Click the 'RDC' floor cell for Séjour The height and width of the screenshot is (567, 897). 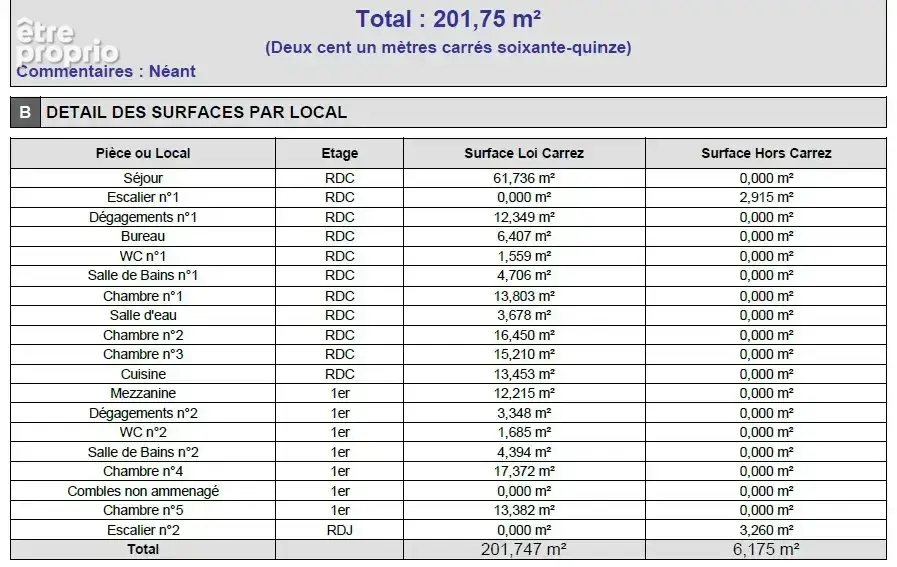[x=340, y=178]
